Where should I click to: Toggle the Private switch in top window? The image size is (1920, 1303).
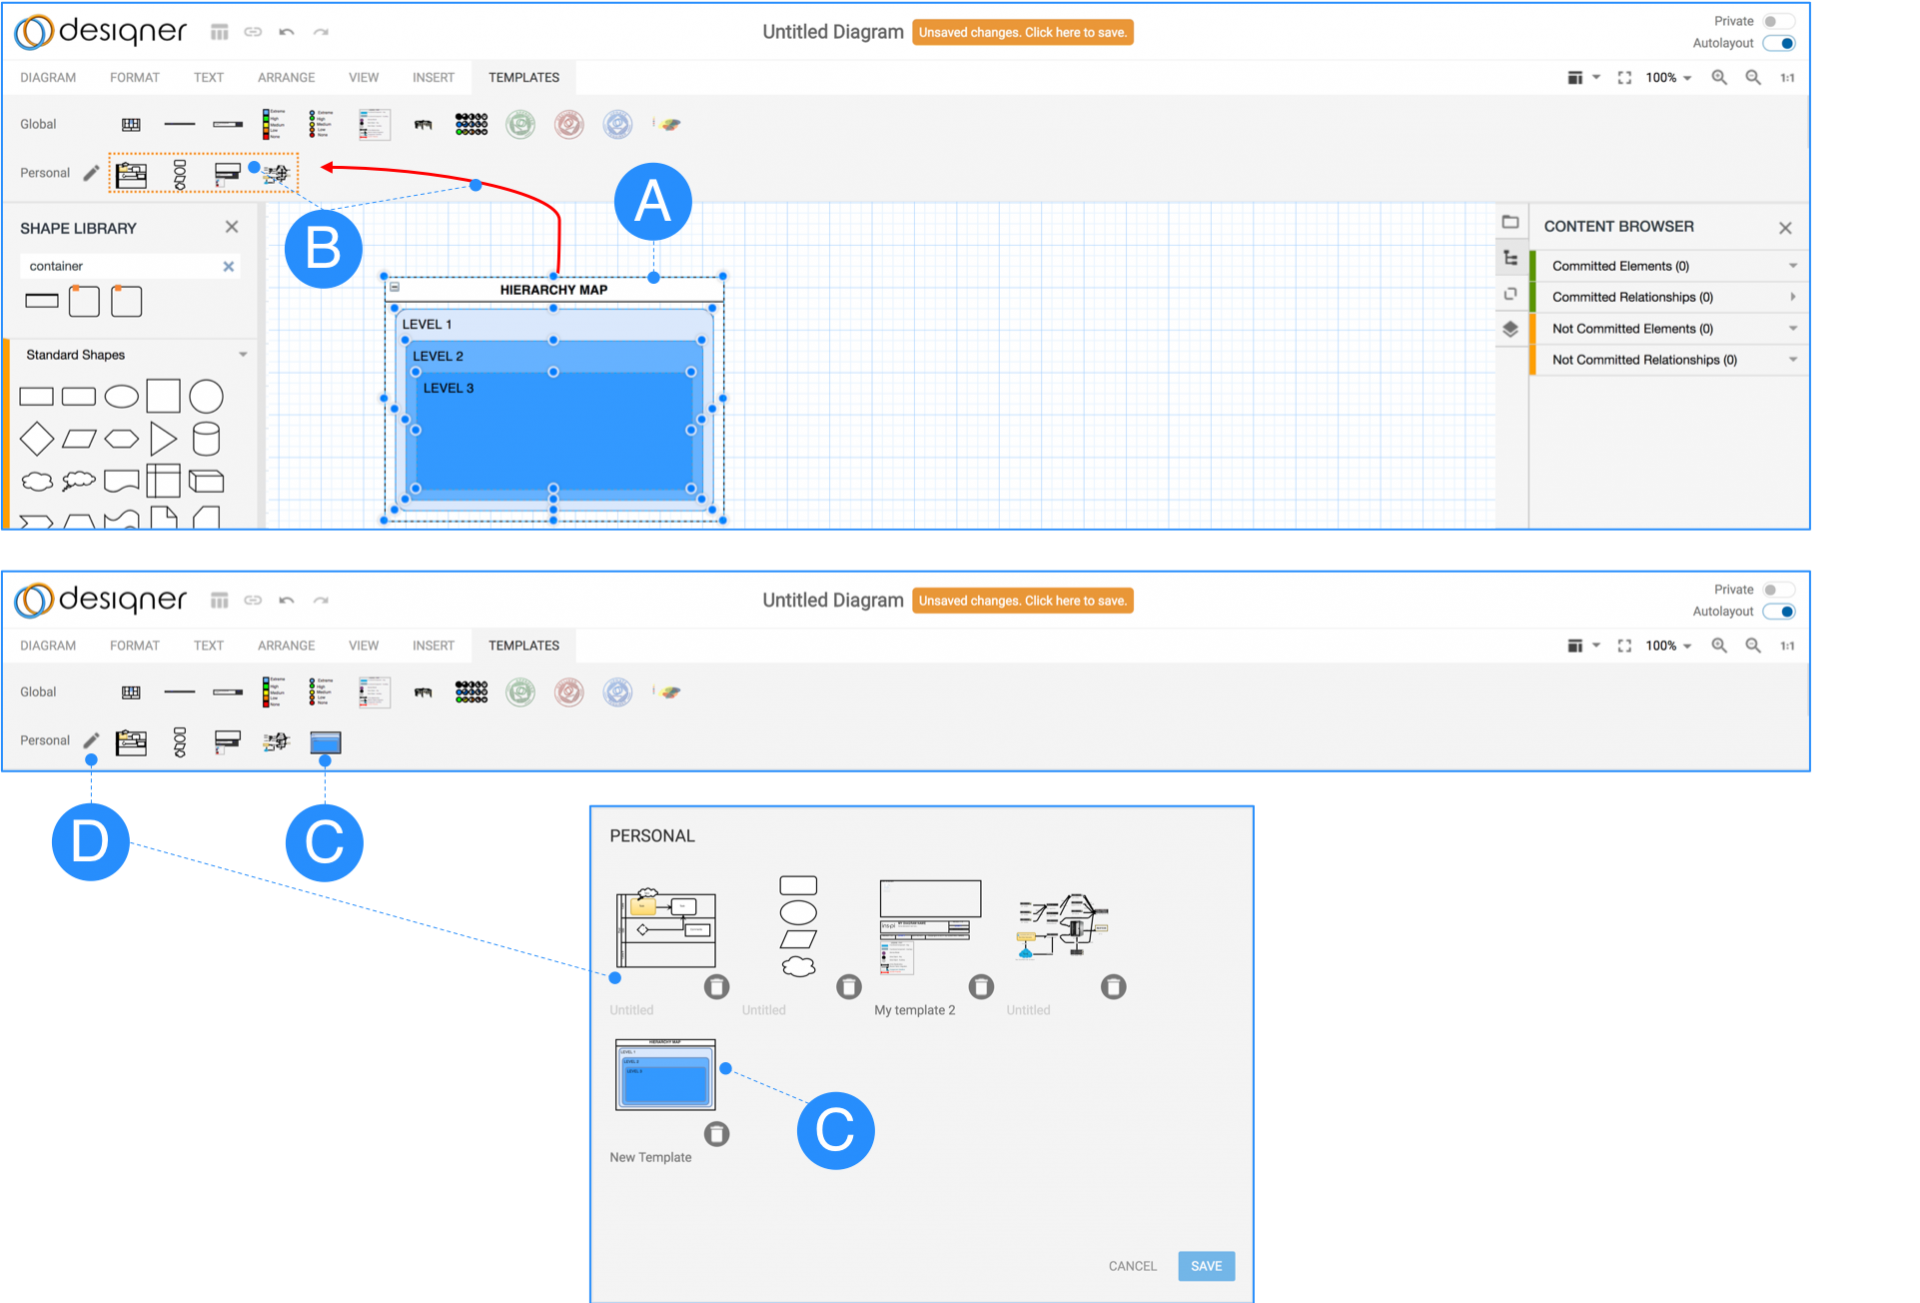coord(1778,21)
